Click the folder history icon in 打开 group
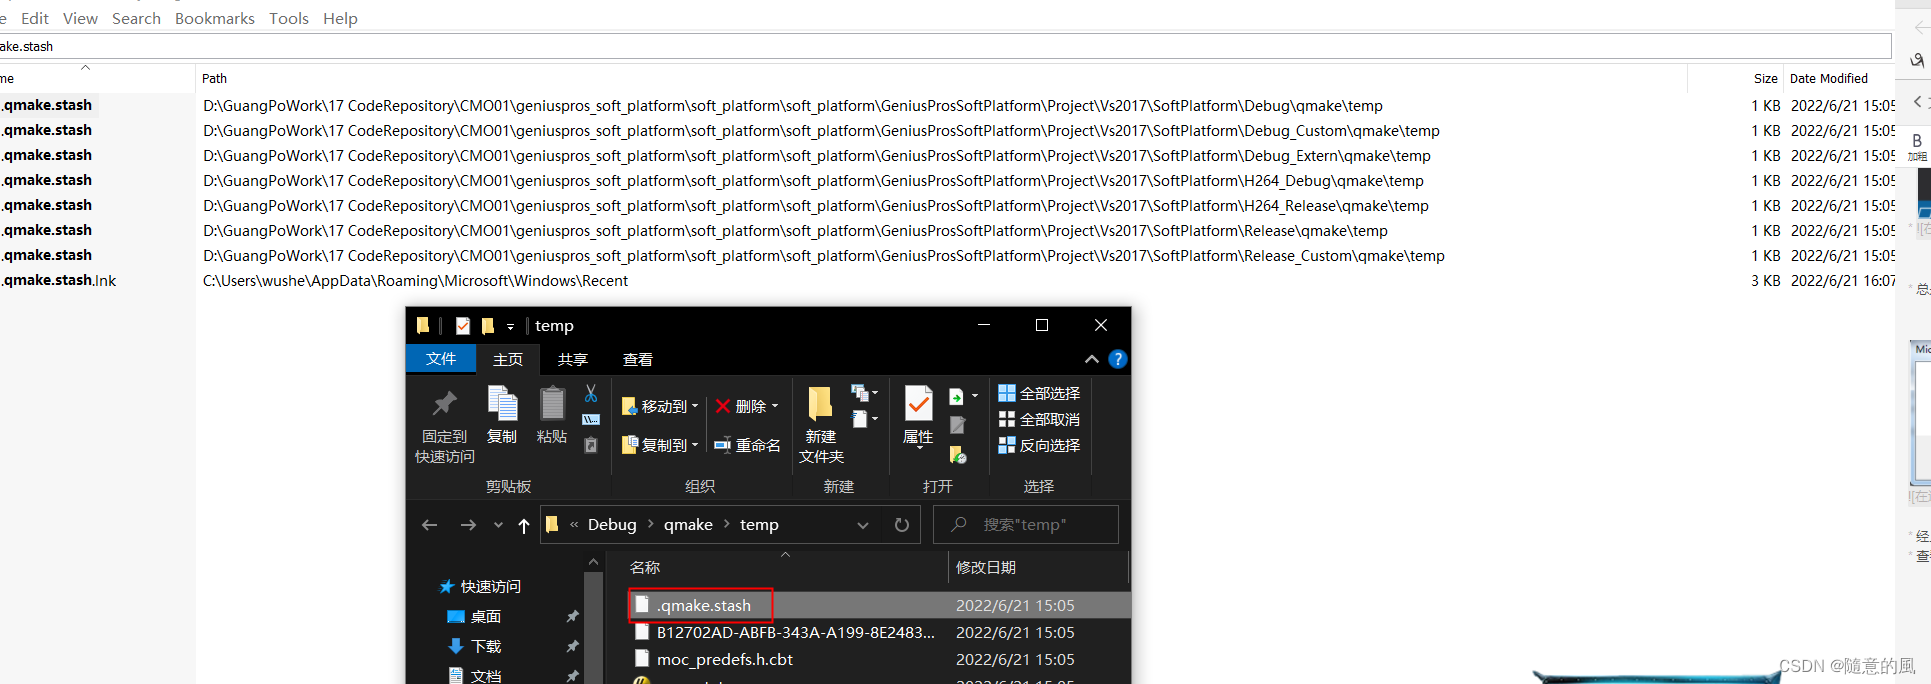 (x=957, y=455)
